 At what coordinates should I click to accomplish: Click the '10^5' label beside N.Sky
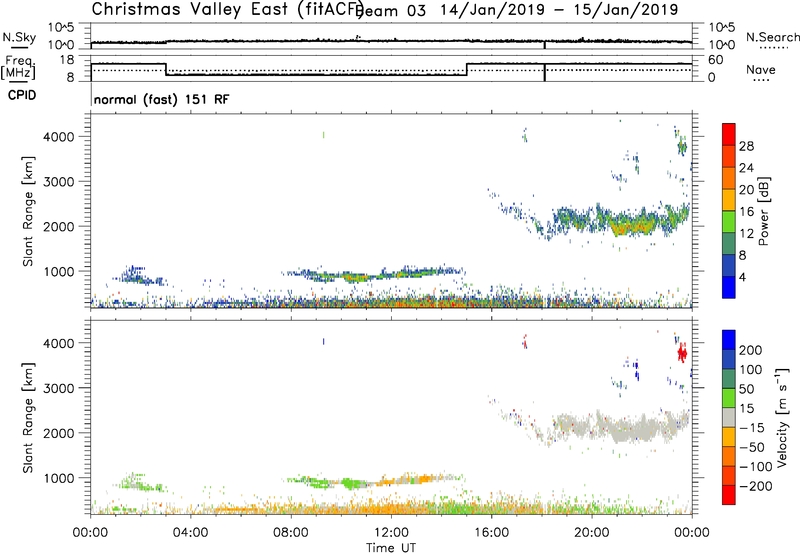tap(61, 27)
